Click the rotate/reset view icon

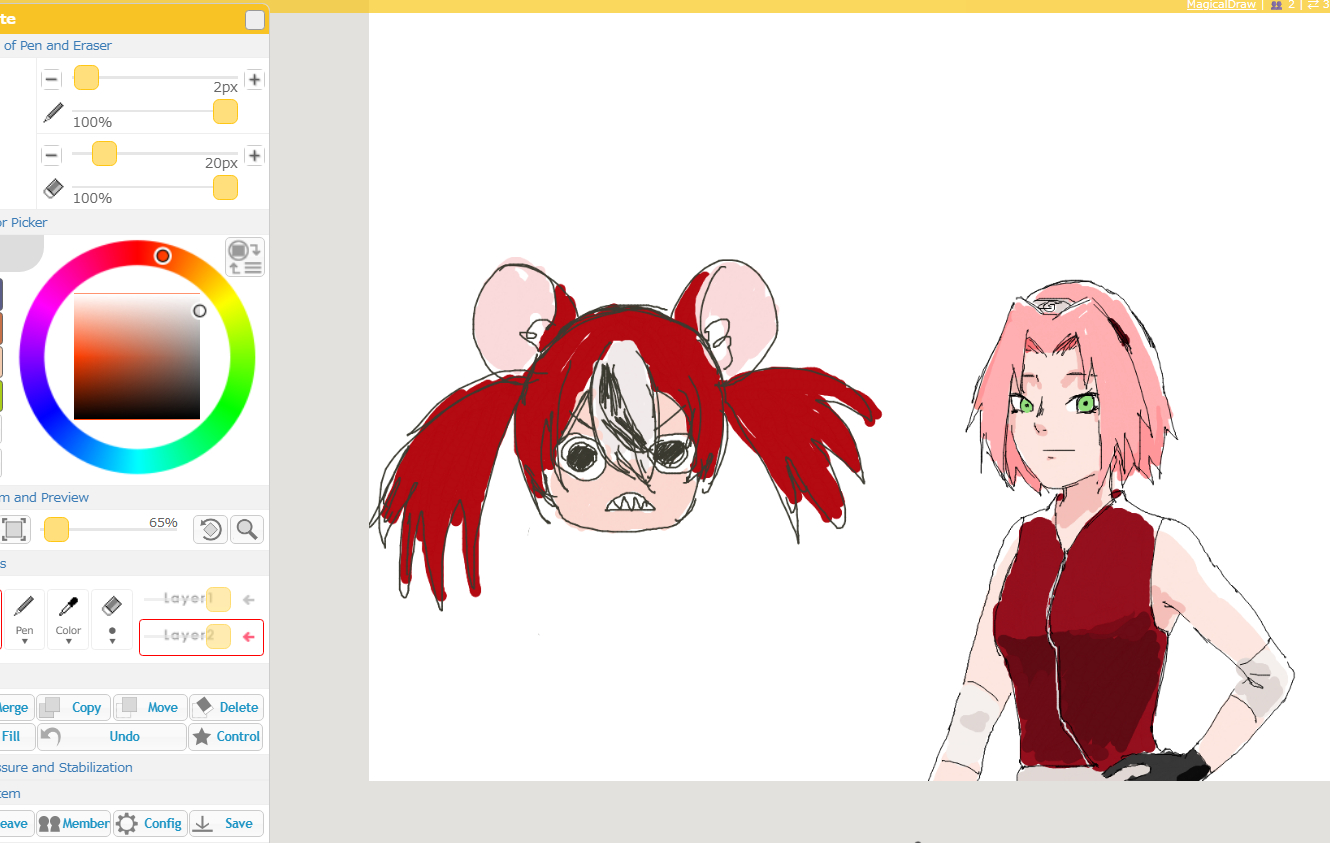coord(210,529)
